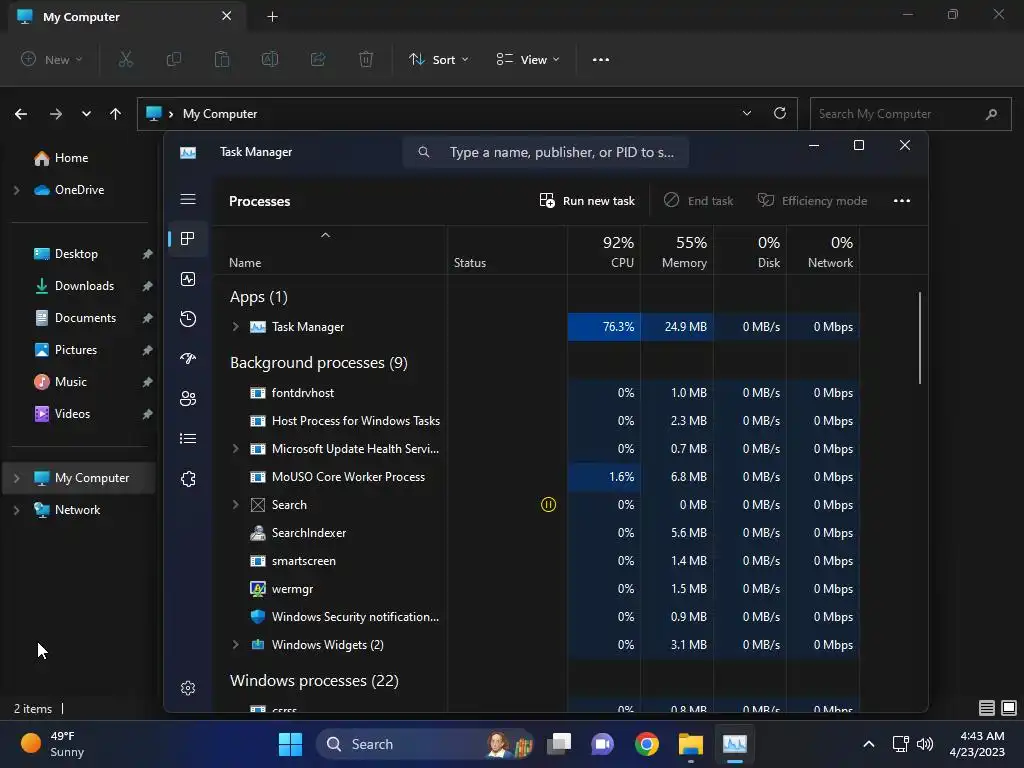Go forward in File Explorer navigation
This screenshot has width=1024, height=768.
click(x=56, y=114)
